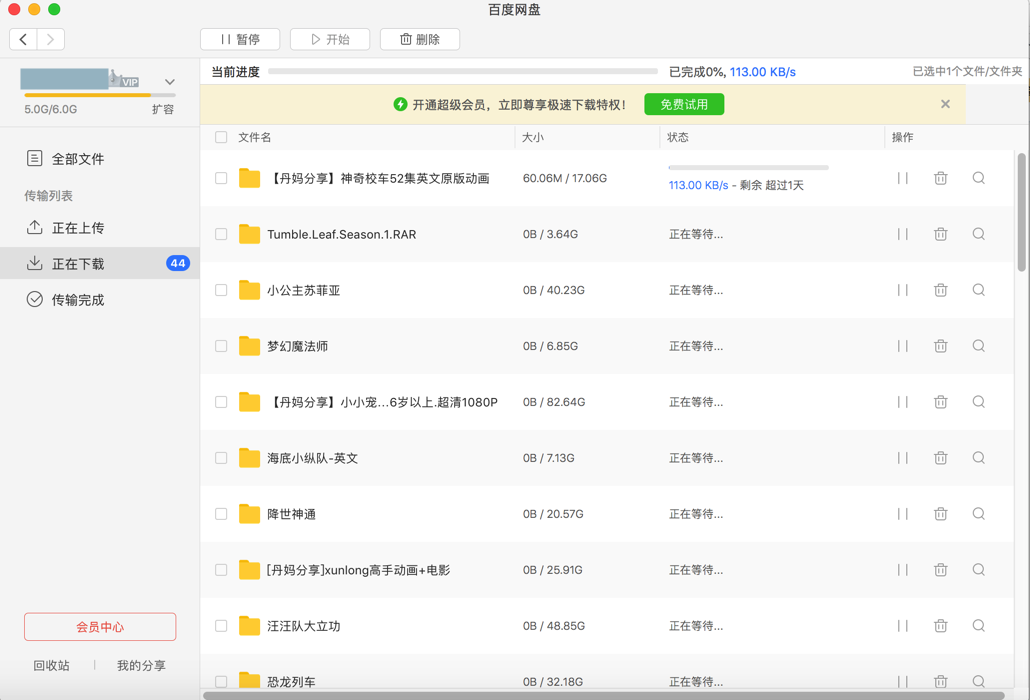Image resolution: width=1030 pixels, height=700 pixels.
Task: Delete the 梦幻魔法师 download task
Action: click(941, 346)
